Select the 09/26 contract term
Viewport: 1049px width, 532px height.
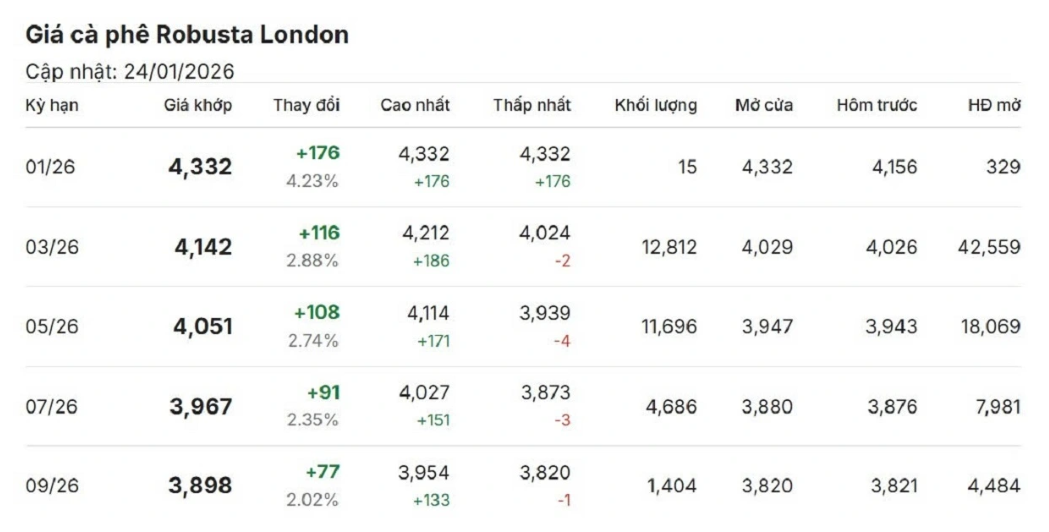coord(50,486)
